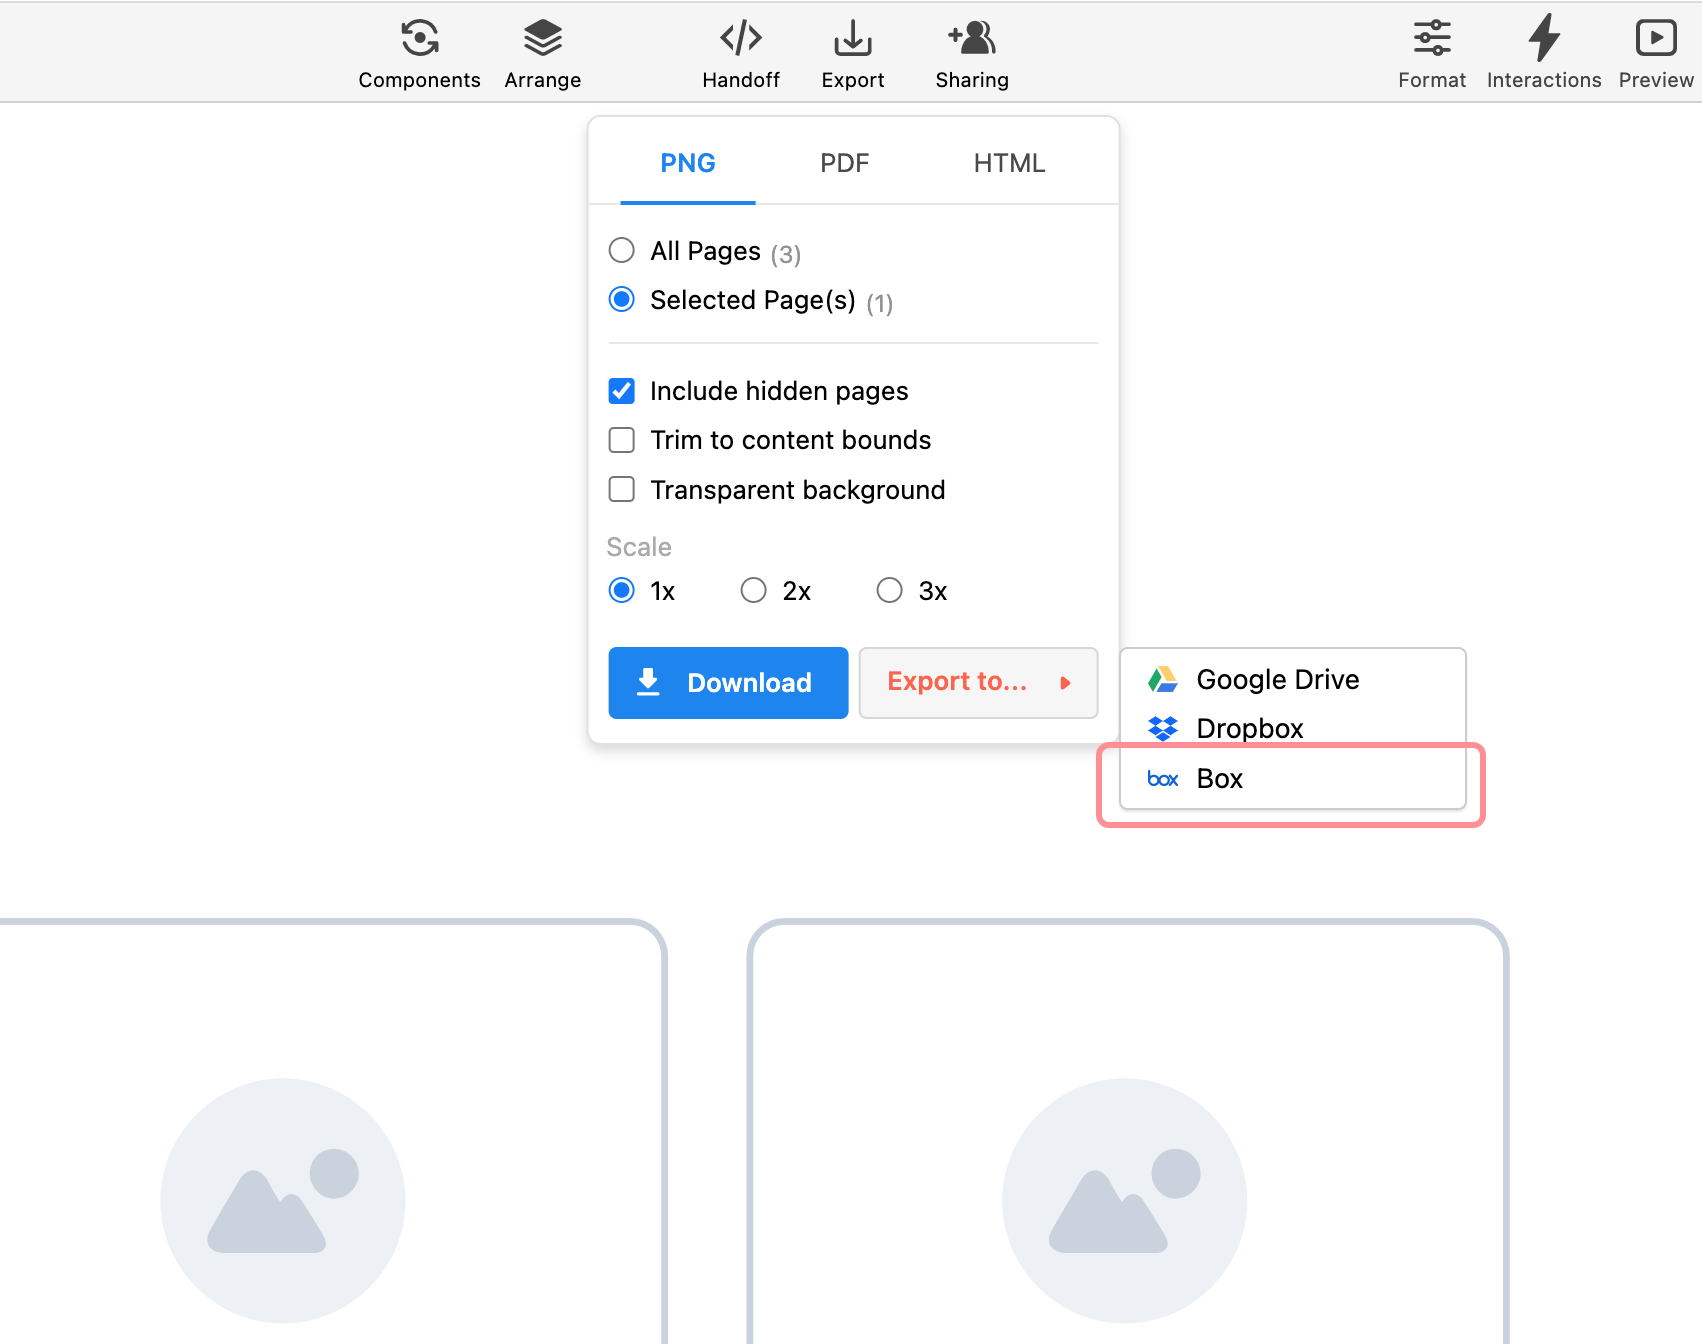Viewport: 1702px width, 1344px height.
Task: Switch to the PDF tab
Action: [x=844, y=163]
